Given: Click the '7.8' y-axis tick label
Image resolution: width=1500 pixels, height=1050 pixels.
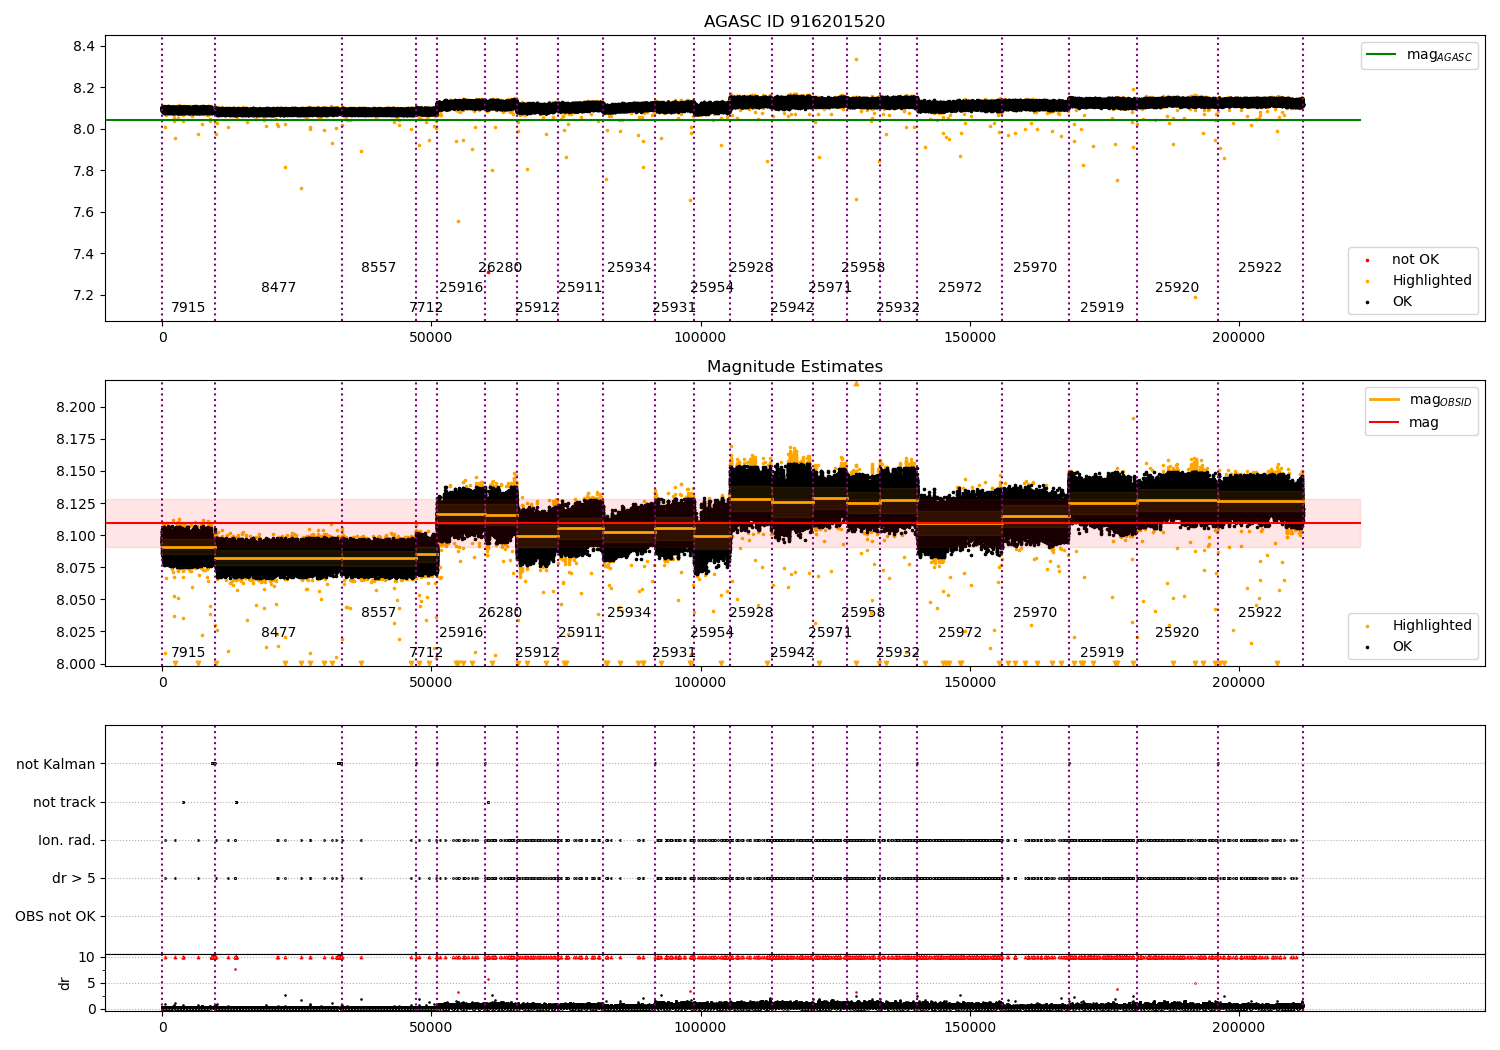Looking at the screenshot, I should point(84,171).
